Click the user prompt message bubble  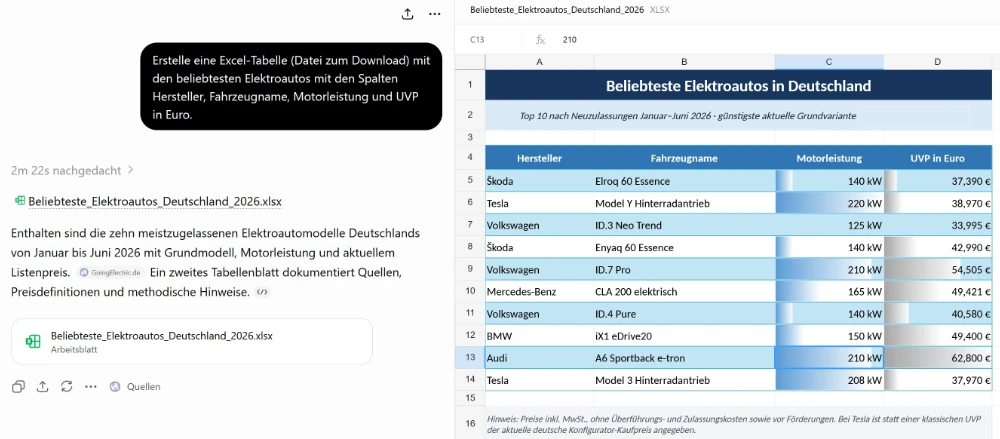click(291, 87)
